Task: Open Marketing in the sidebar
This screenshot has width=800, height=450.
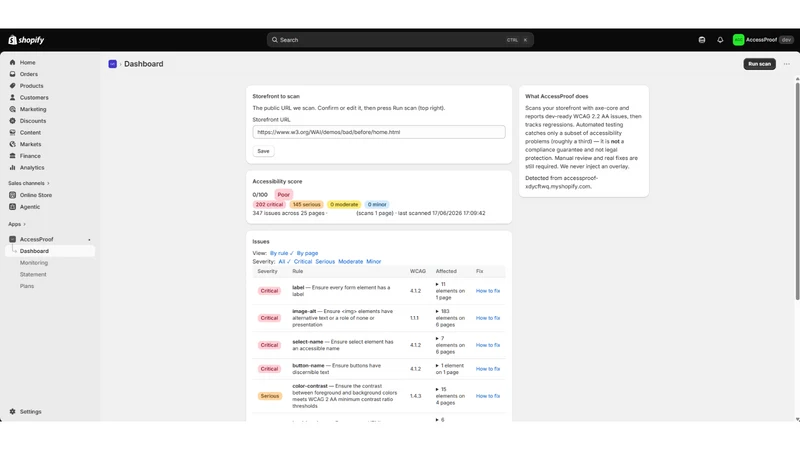Action: tap(33, 109)
